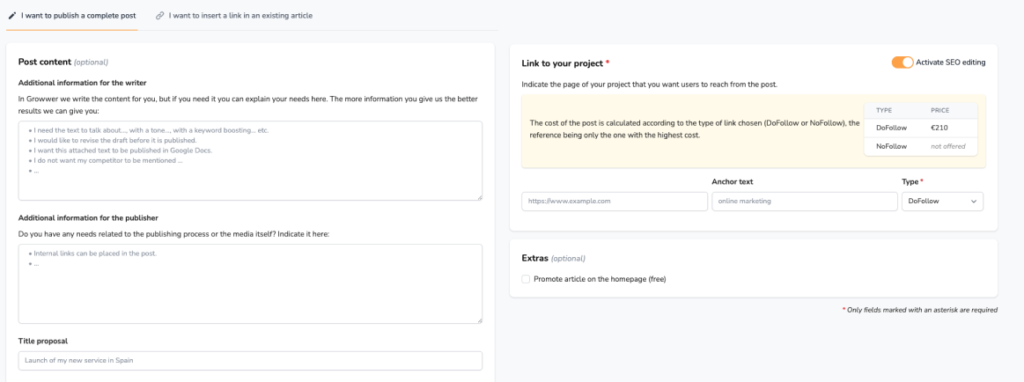1024x382 pixels.
Task: Select the DoFollow row label in price table
Action: click(891, 128)
